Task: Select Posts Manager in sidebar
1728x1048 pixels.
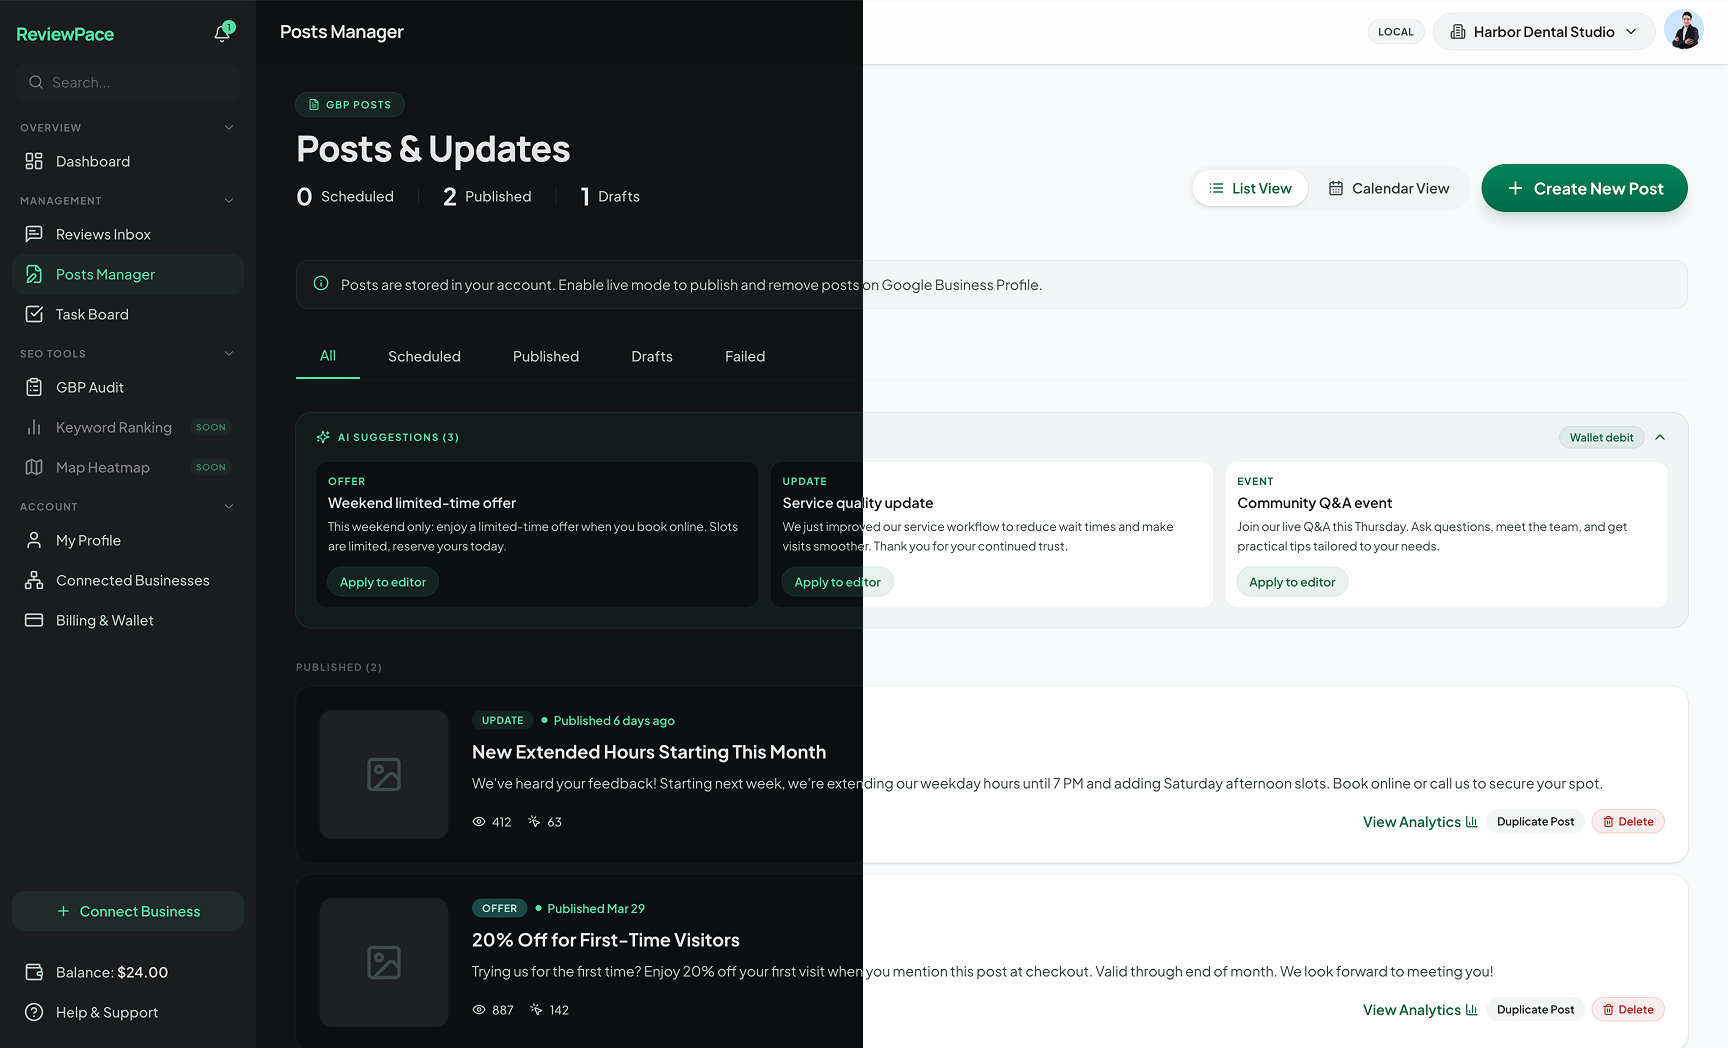Action: click(x=128, y=274)
